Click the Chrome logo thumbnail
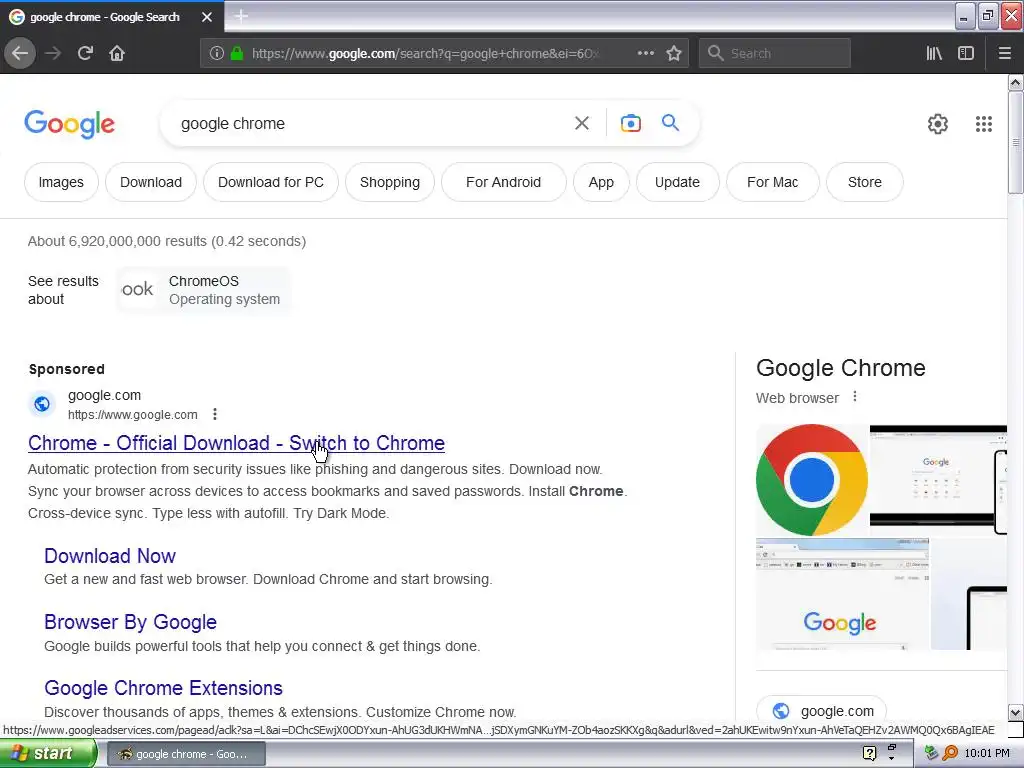The height and width of the screenshot is (768, 1024). [x=812, y=480]
